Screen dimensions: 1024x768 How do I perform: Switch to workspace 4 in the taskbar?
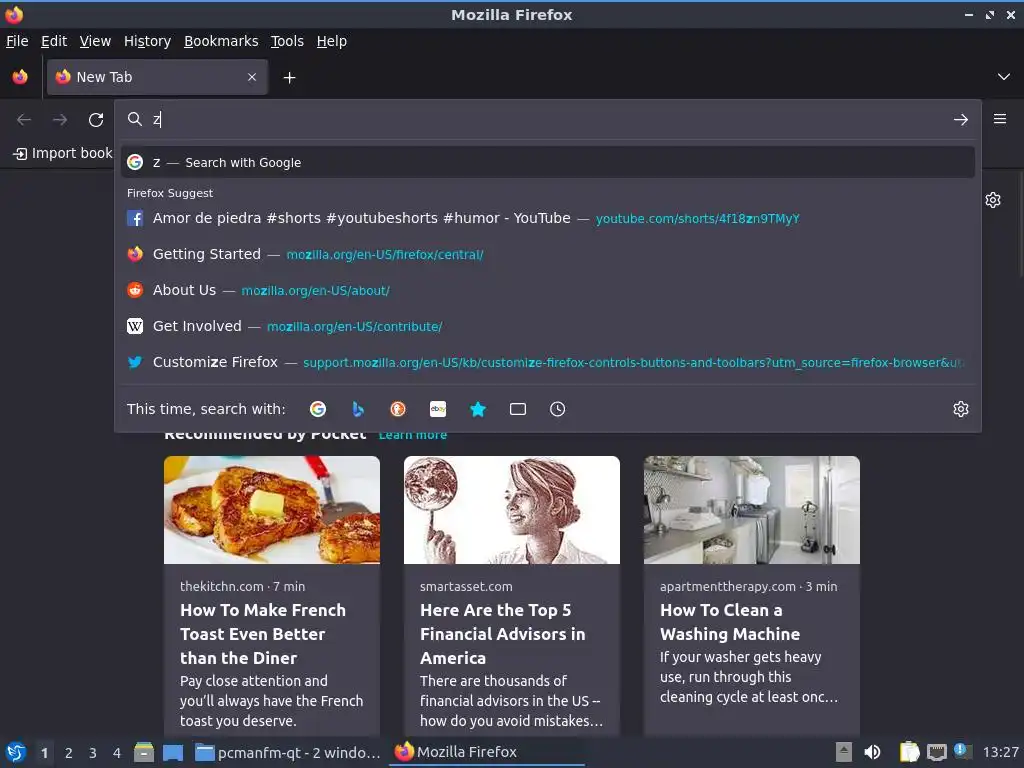point(117,753)
